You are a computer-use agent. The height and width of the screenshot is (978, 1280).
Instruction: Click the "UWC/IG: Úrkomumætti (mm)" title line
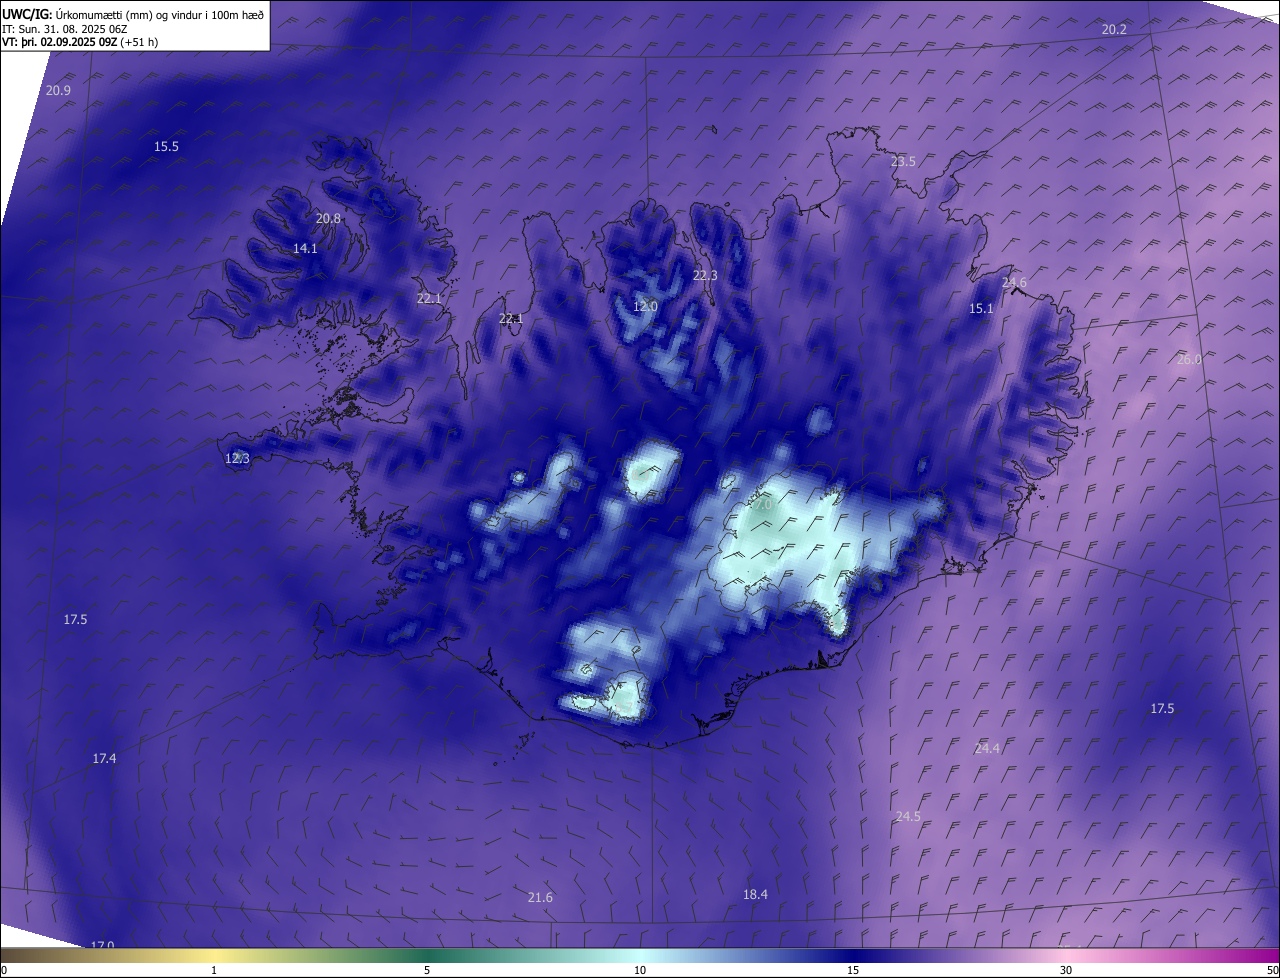point(133,15)
